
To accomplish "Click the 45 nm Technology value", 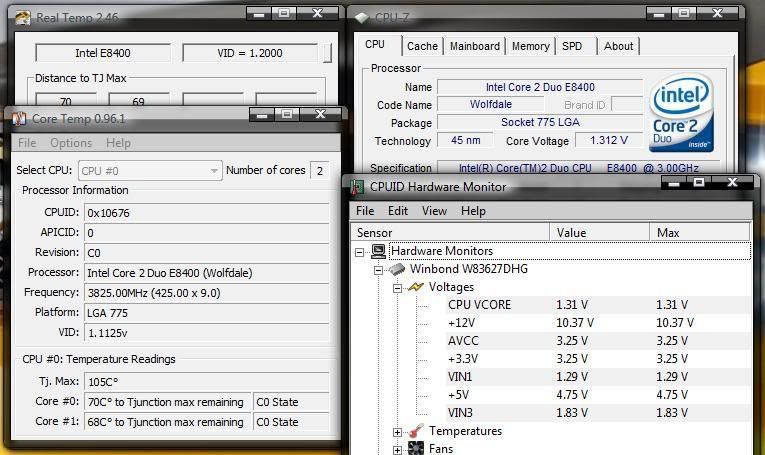I will coord(465,140).
